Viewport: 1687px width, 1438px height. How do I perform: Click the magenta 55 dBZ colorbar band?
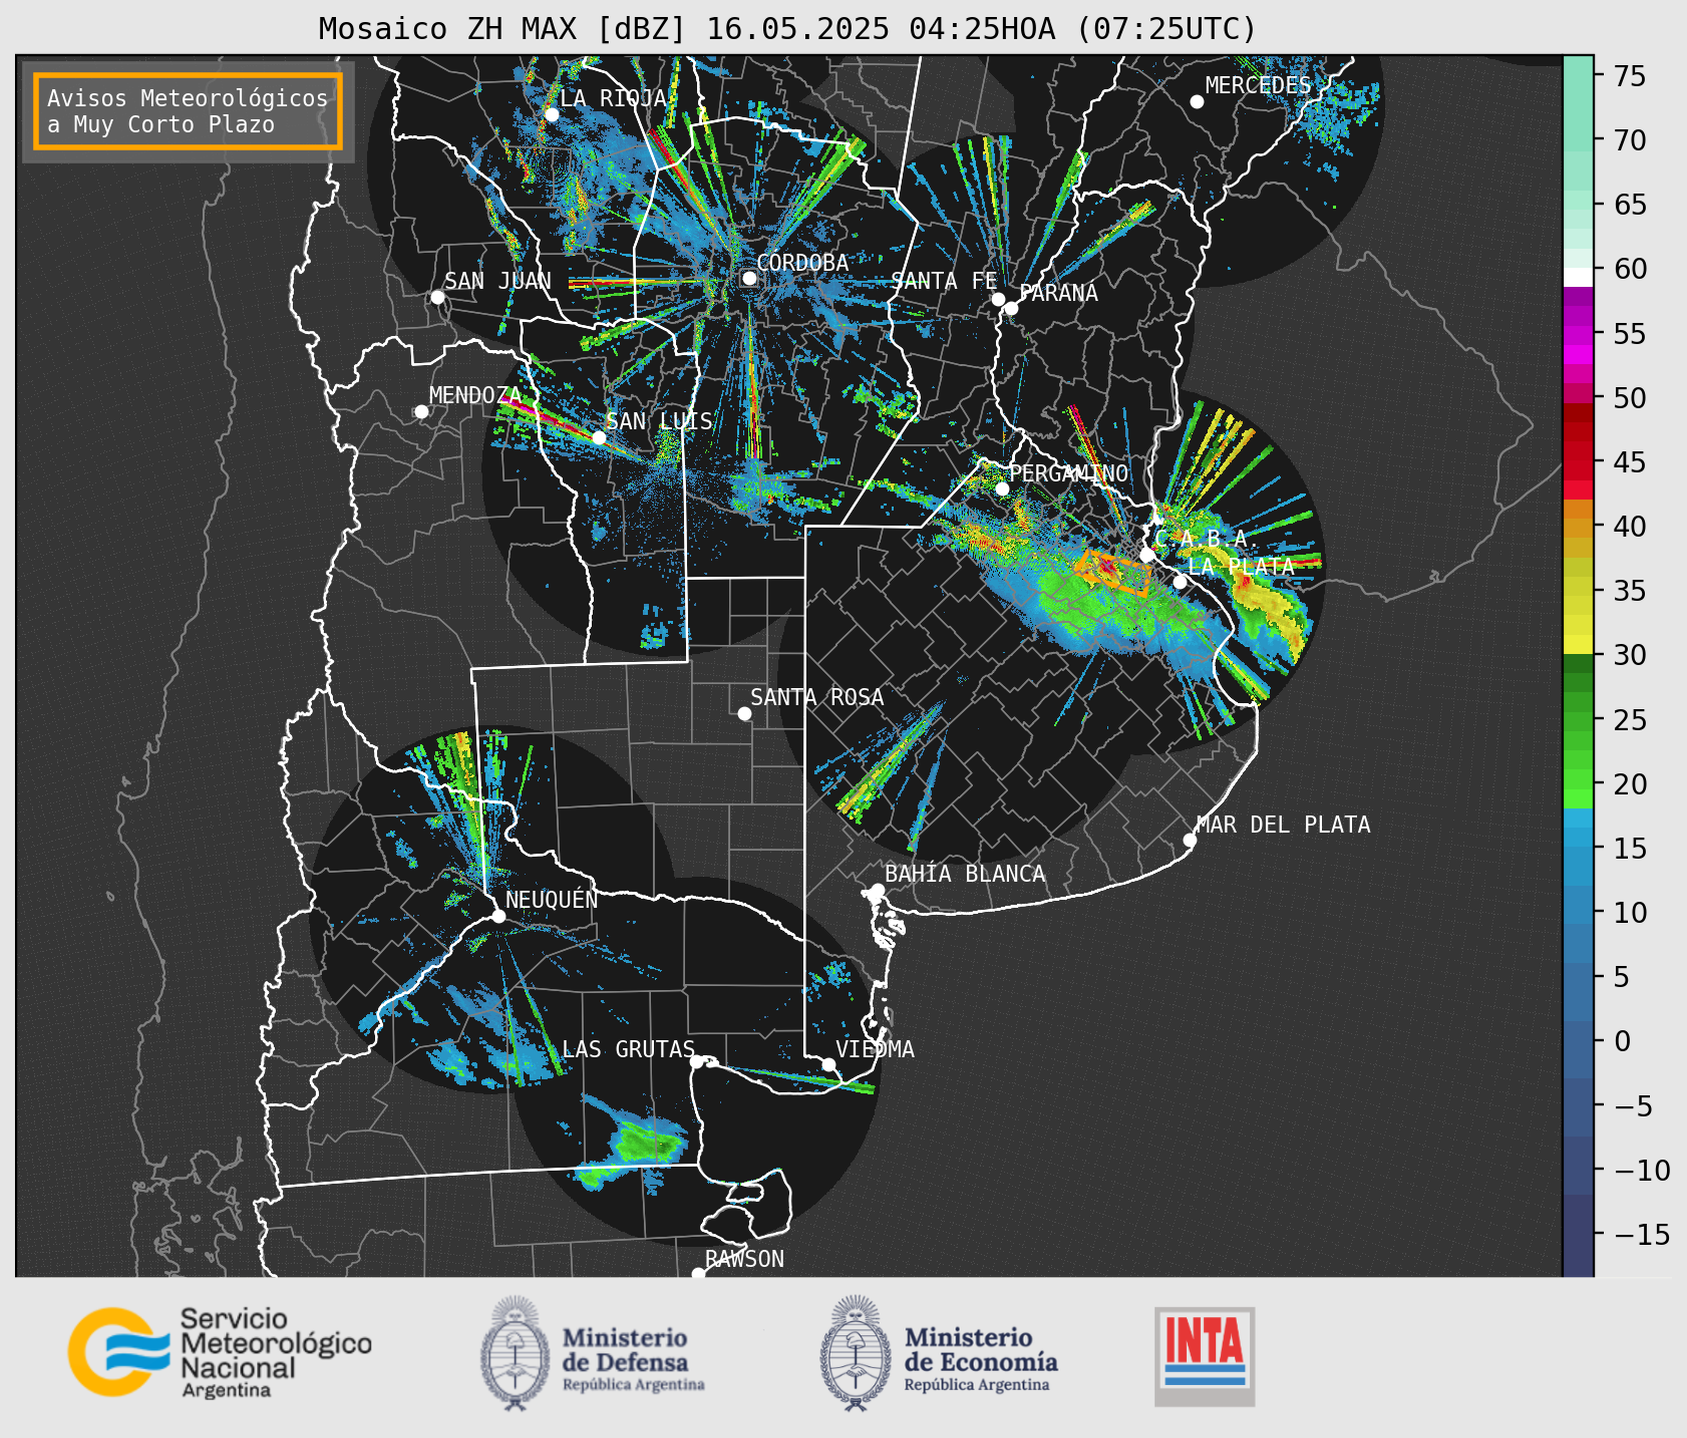point(1578,333)
